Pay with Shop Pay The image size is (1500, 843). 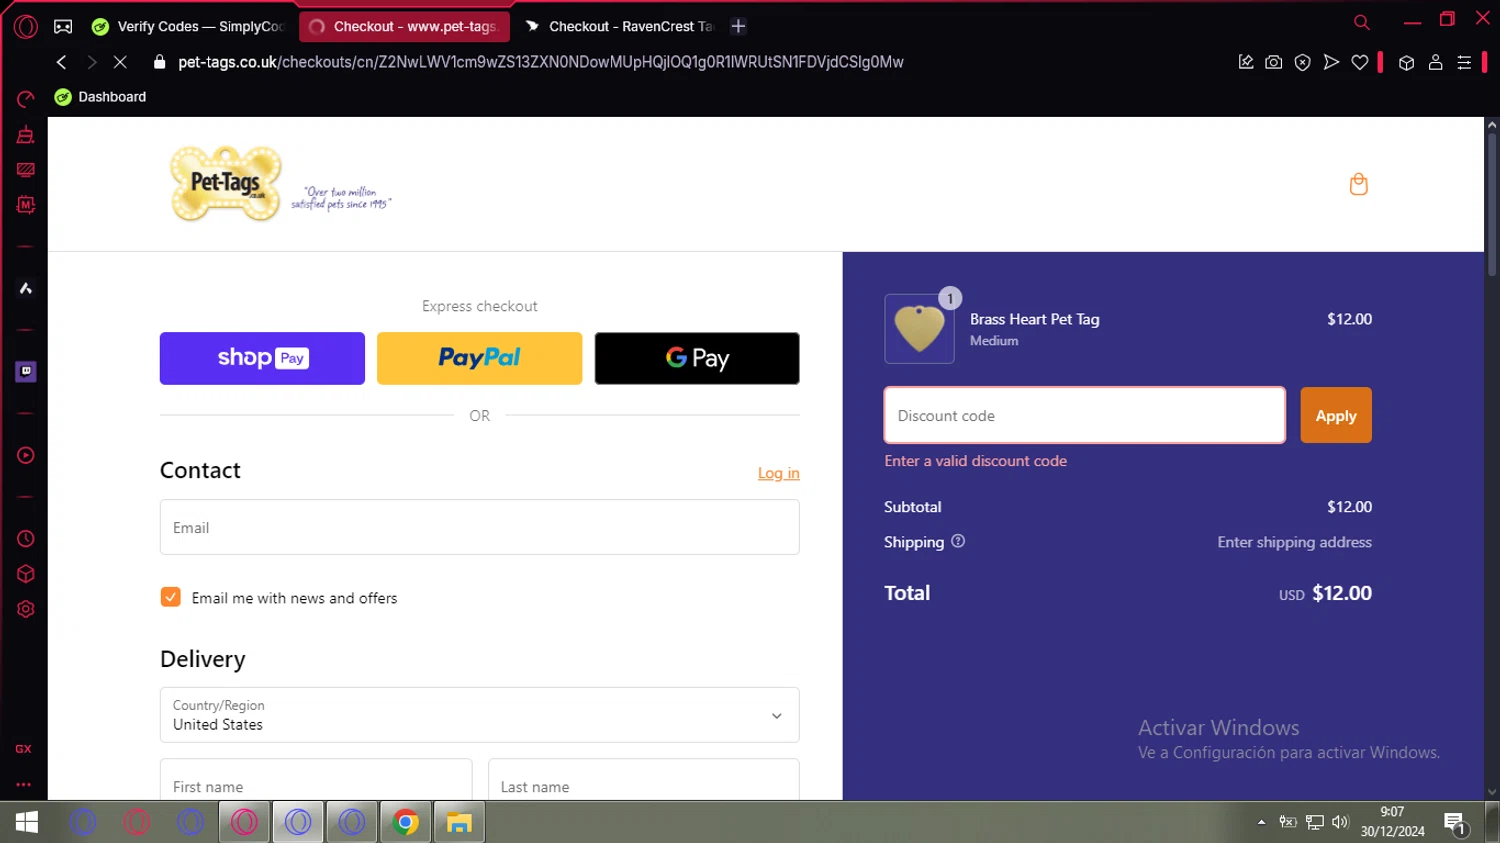click(262, 358)
